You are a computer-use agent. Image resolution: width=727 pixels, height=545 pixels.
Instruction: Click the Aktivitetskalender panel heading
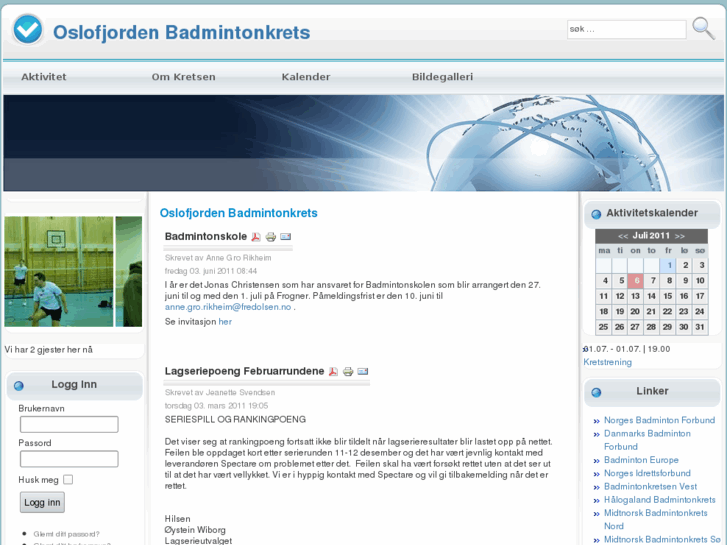[x=652, y=213]
